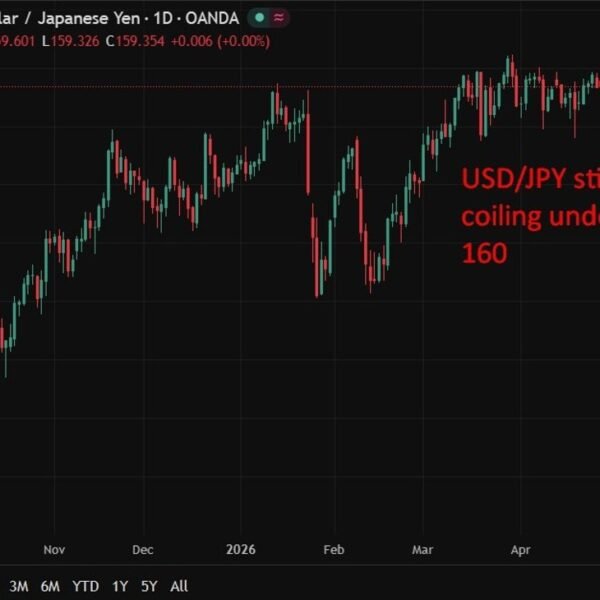Click the close value C159.354
The image size is (600, 600).
pyautogui.click(x=135, y=41)
